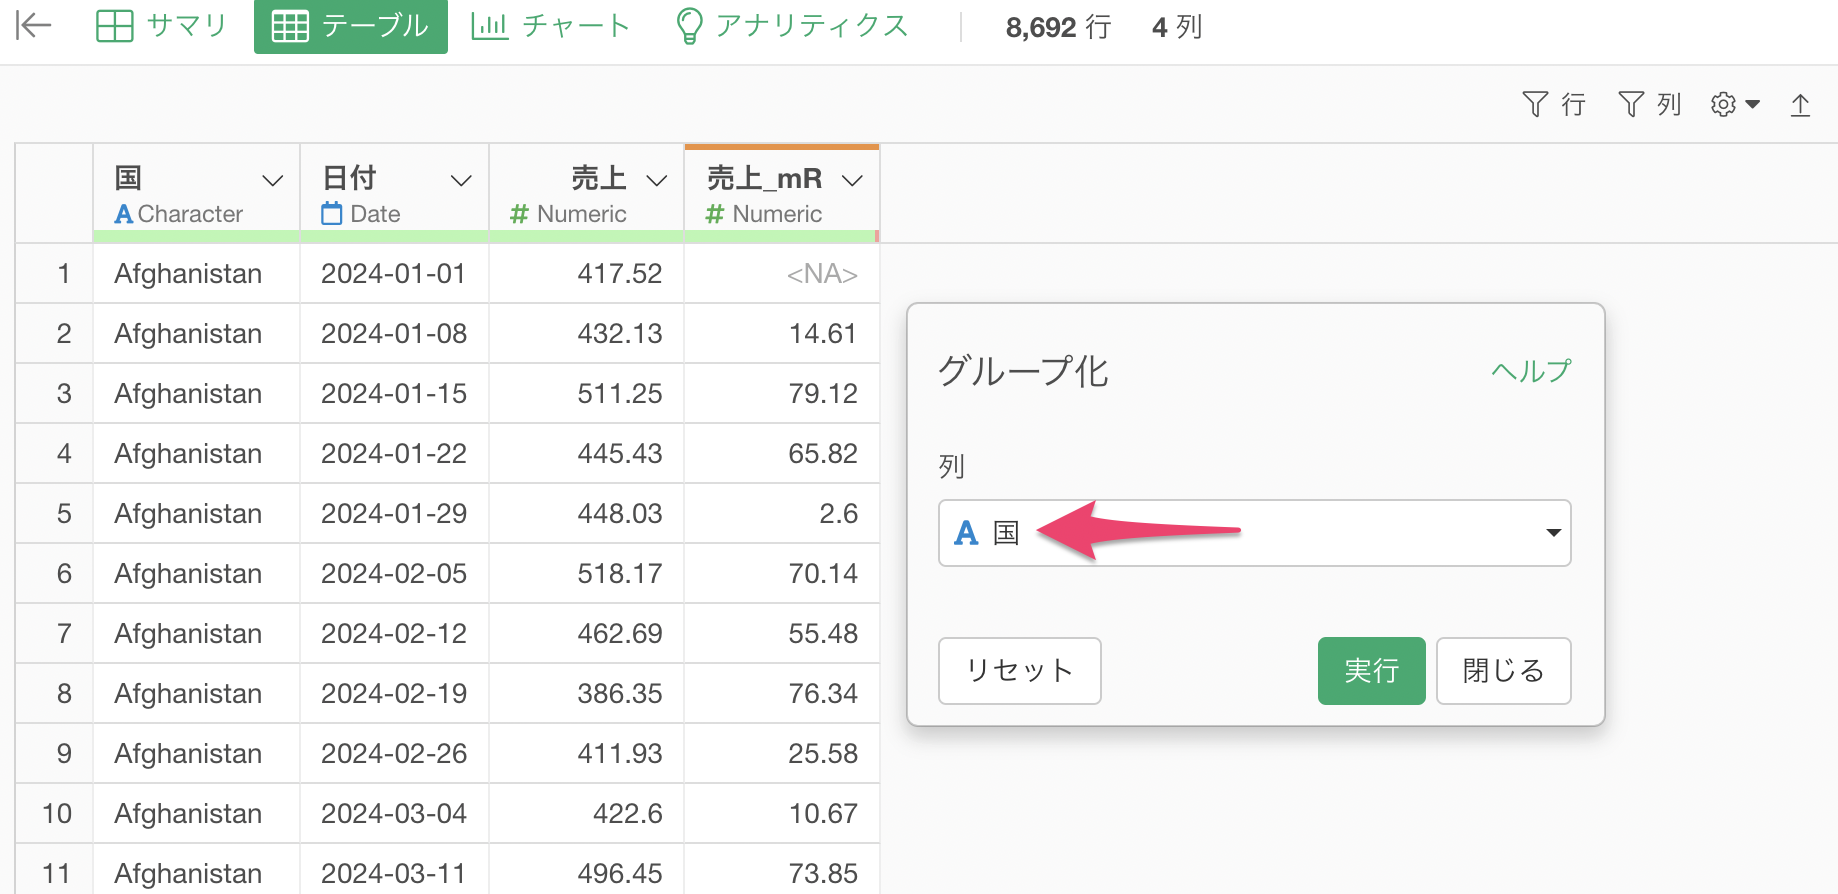
Task: Click the export upload arrow icon
Action: click(x=1800, y=104)
